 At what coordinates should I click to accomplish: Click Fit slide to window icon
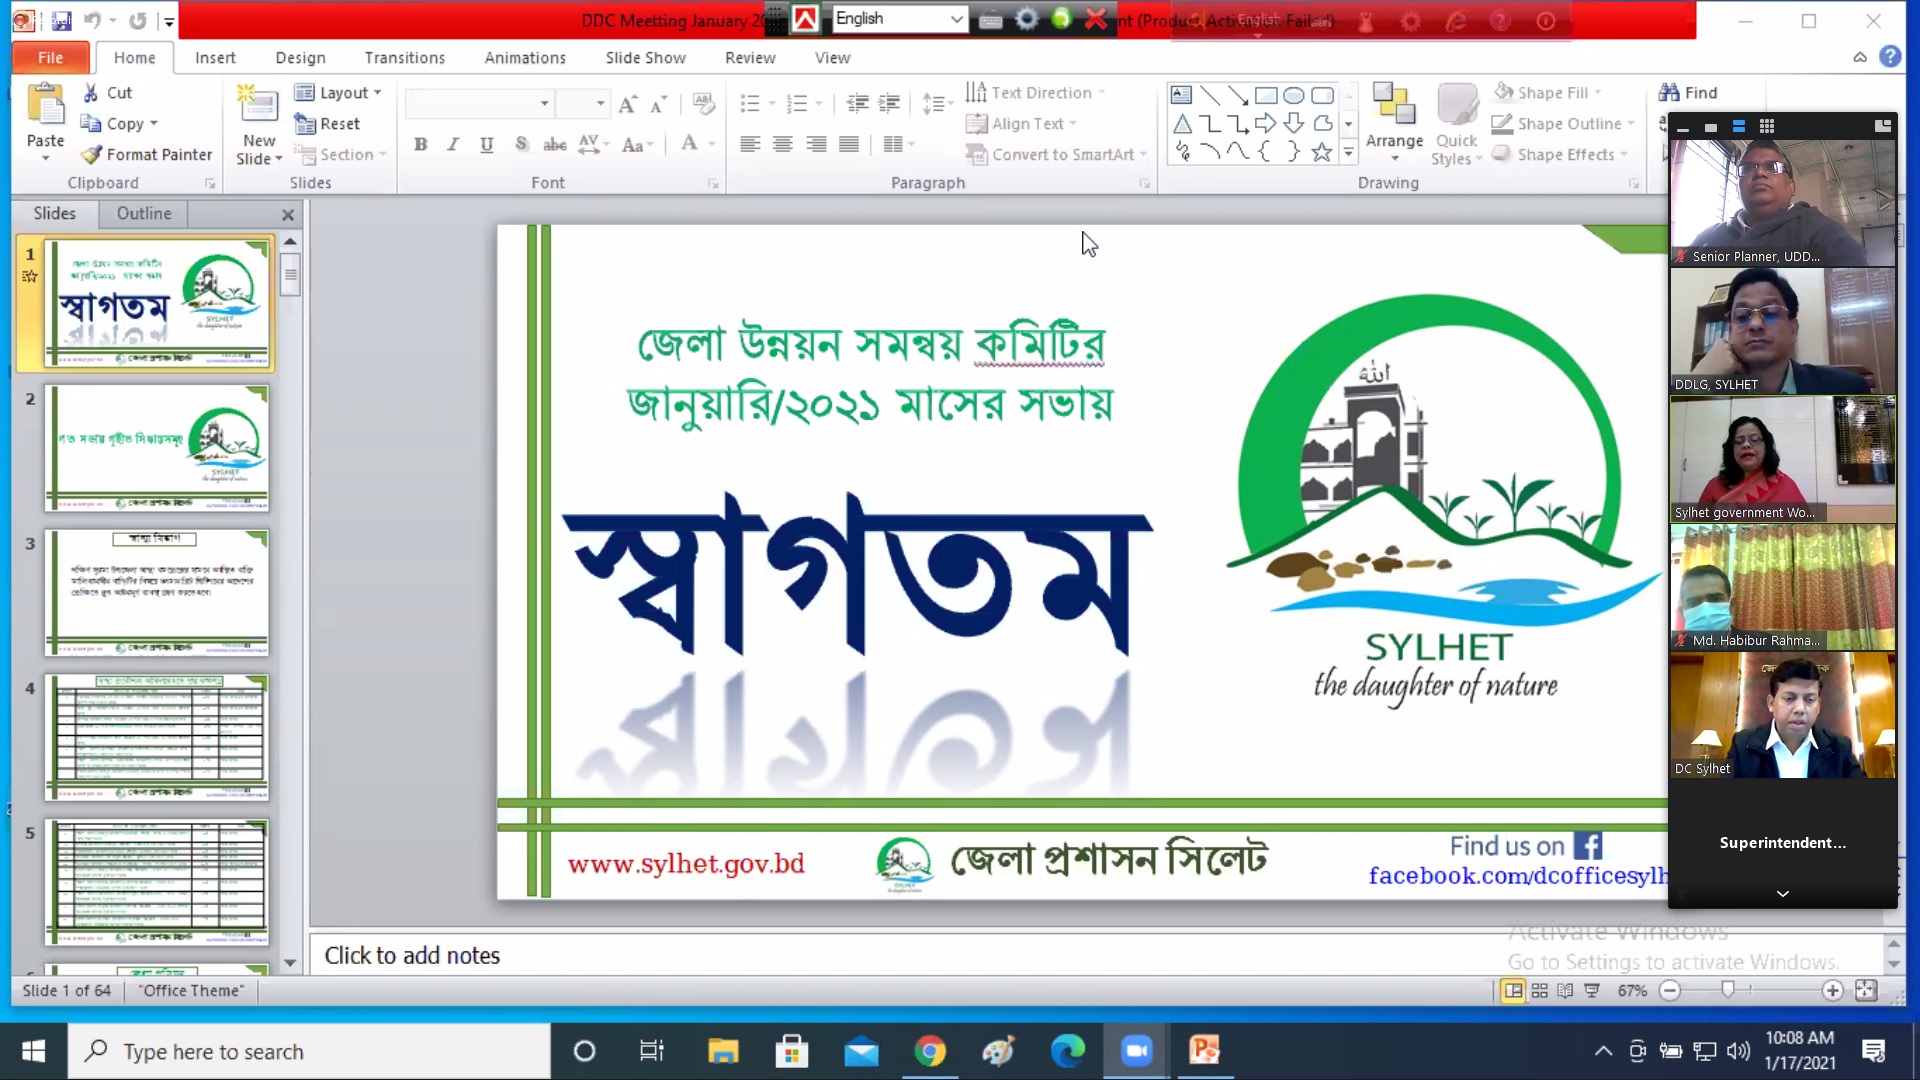(1866, 991)
